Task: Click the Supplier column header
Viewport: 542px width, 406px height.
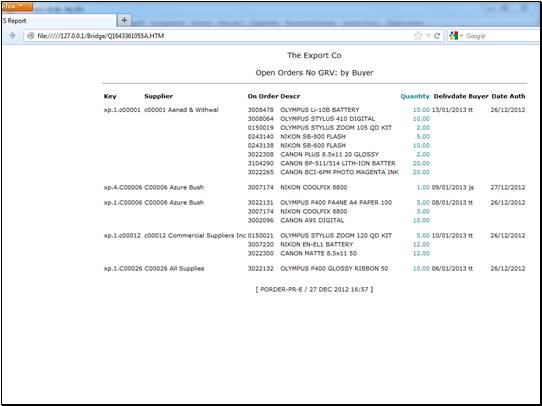Action: click(x=158, y=96)
